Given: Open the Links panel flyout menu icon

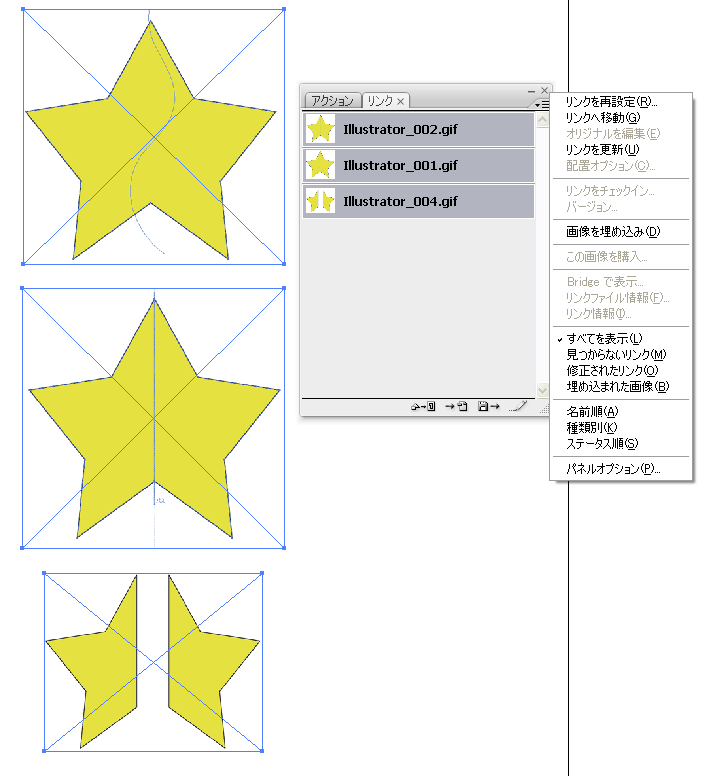Looking at the screenshot, I should coord(542,104).
